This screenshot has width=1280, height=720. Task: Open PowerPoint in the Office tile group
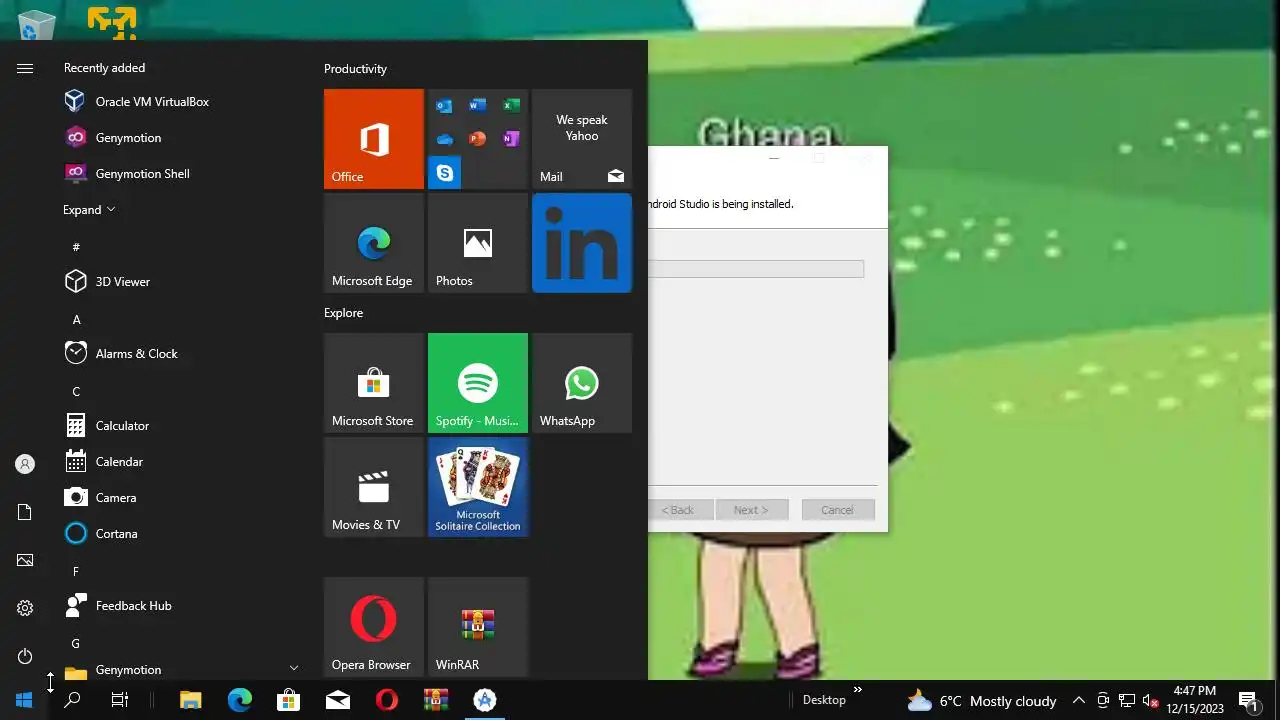click(478, 139)
